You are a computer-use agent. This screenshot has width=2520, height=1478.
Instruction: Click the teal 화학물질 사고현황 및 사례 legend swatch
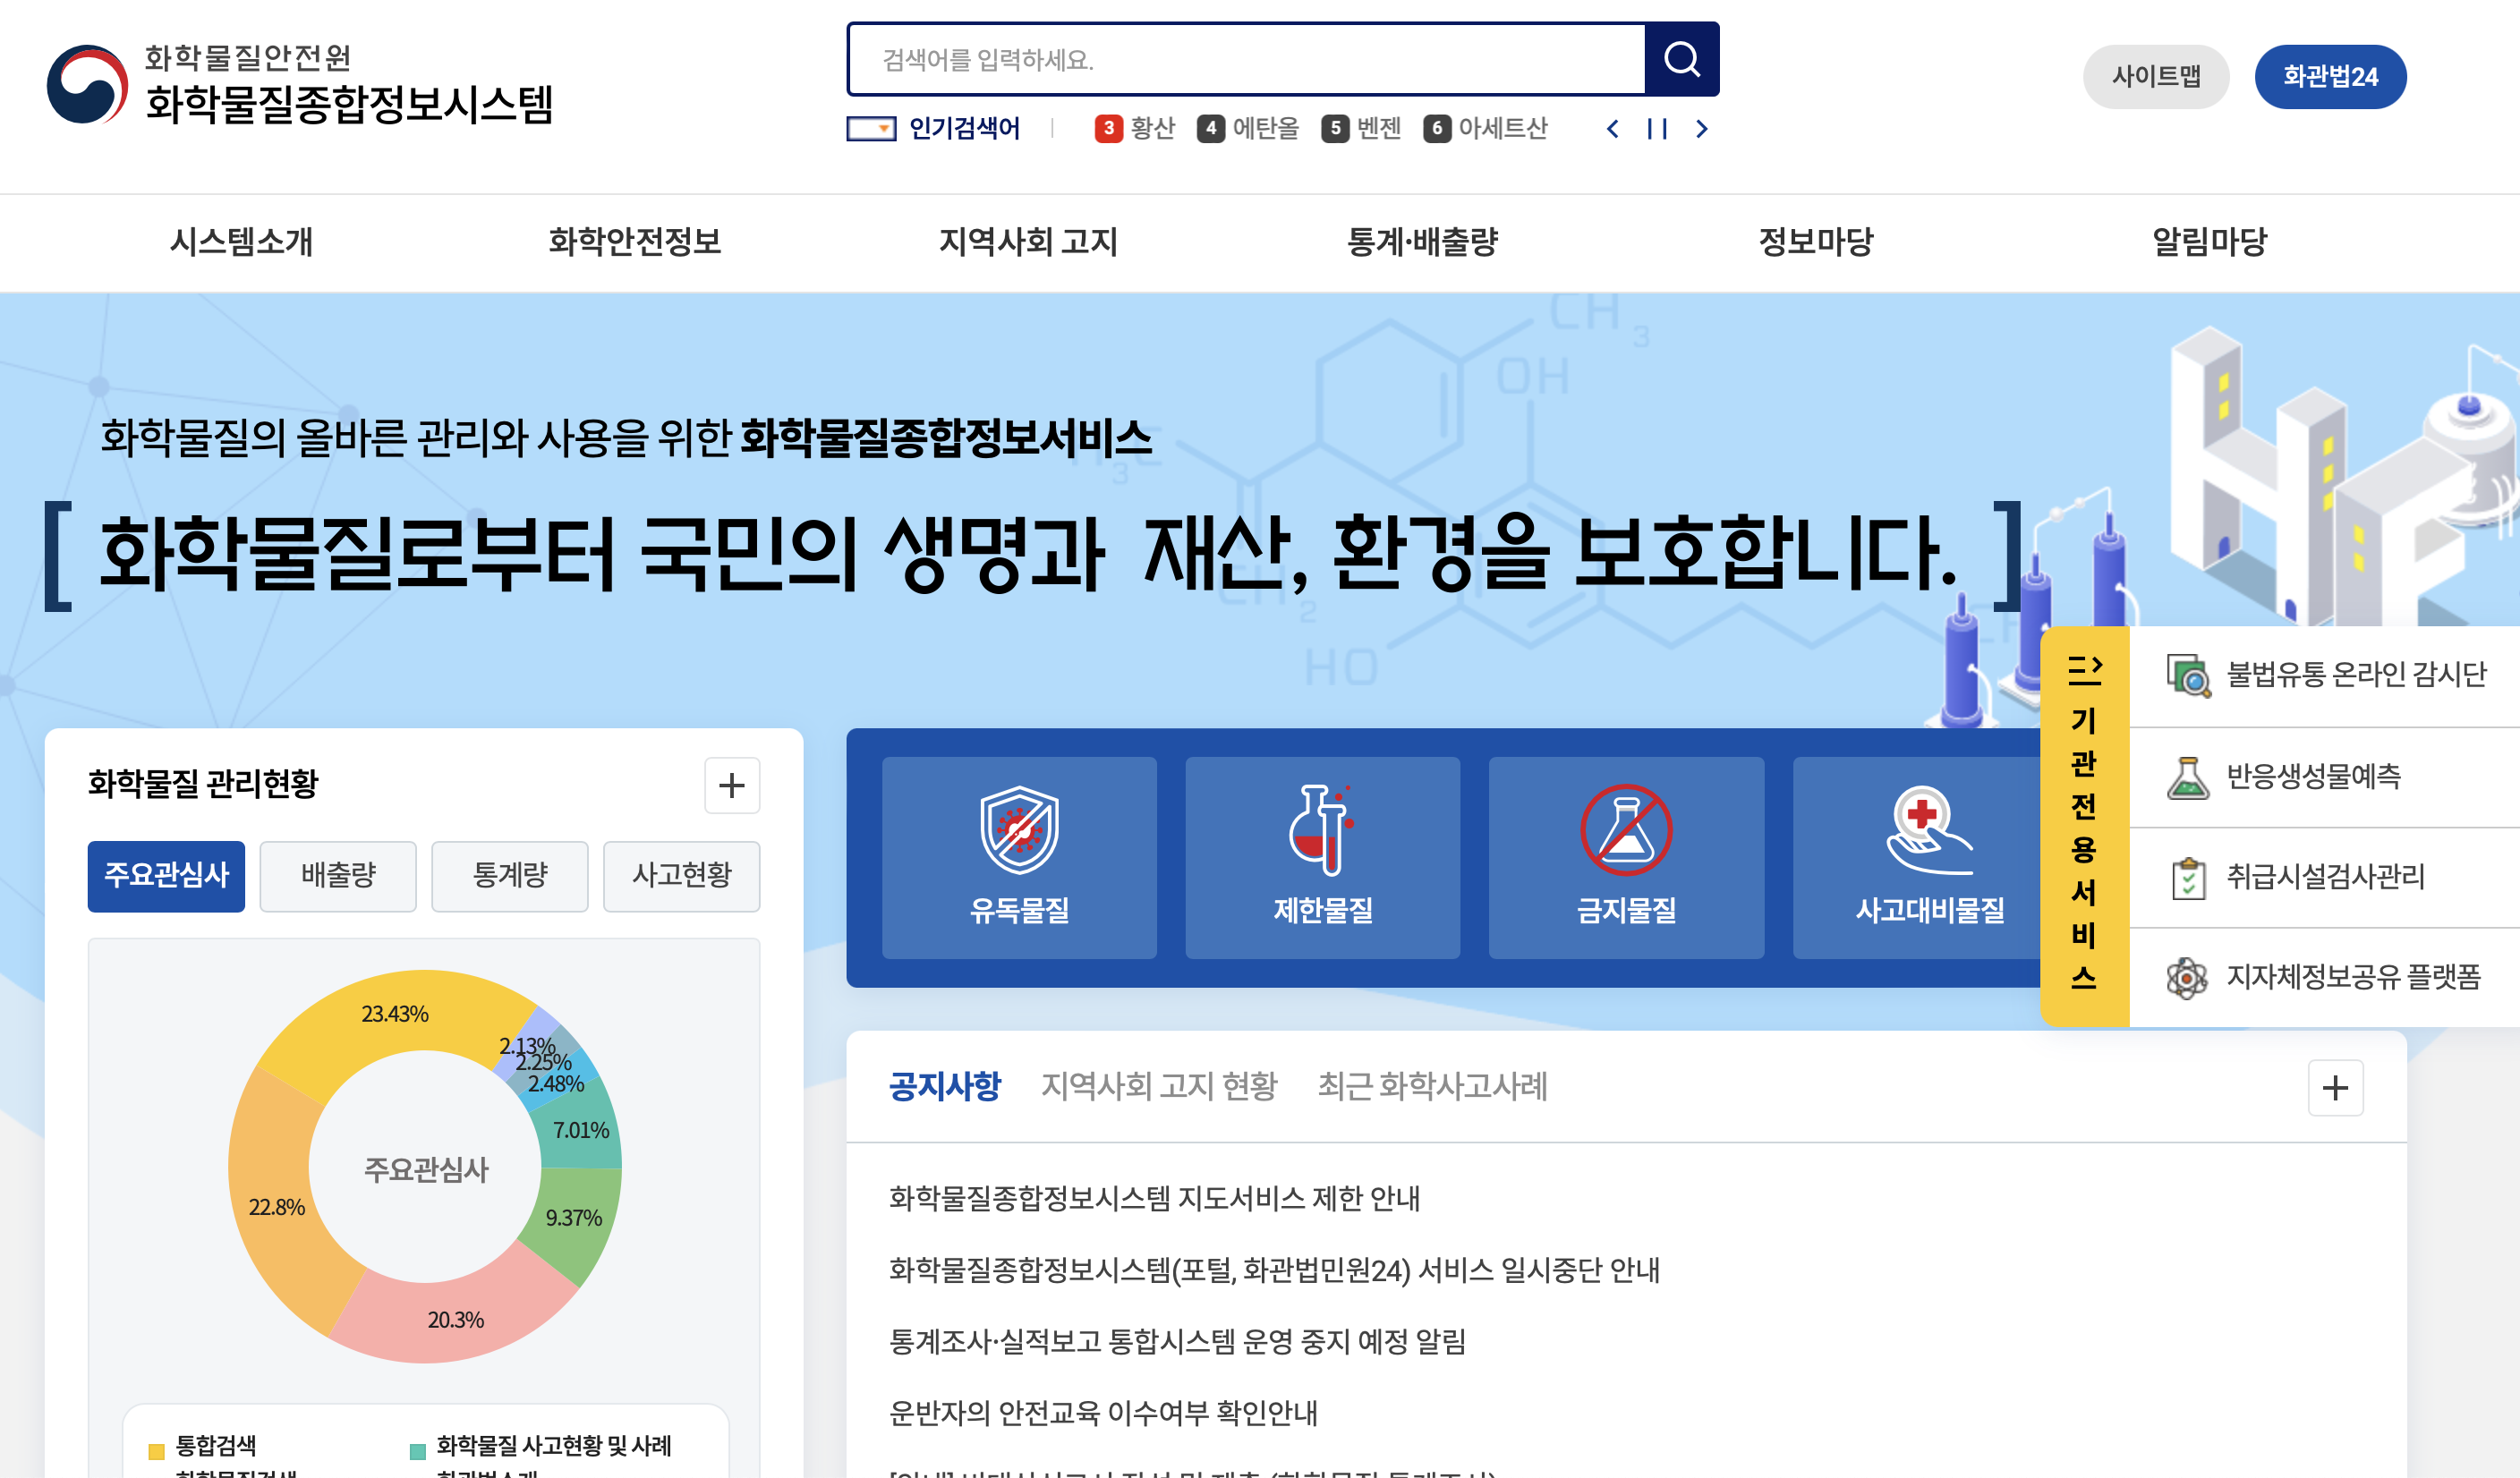click(x=418, y=1451)
